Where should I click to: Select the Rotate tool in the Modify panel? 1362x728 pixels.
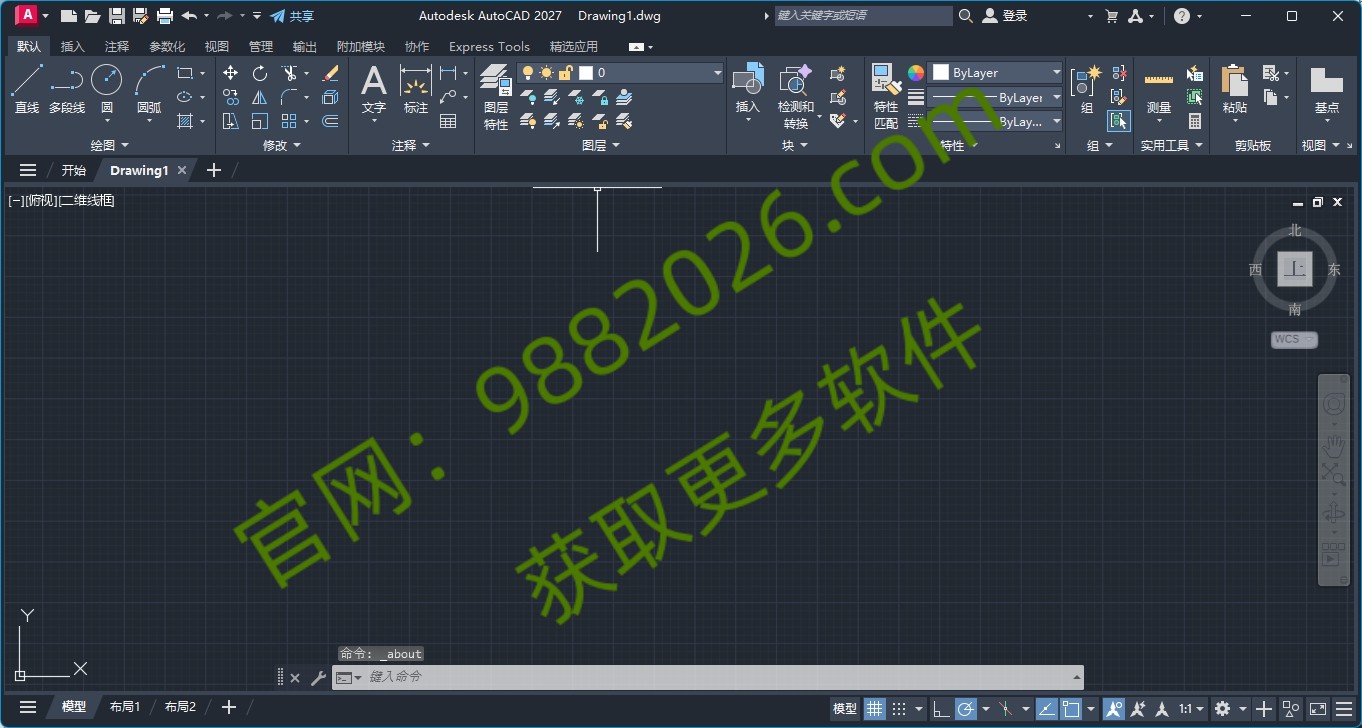tap(259, 73)
